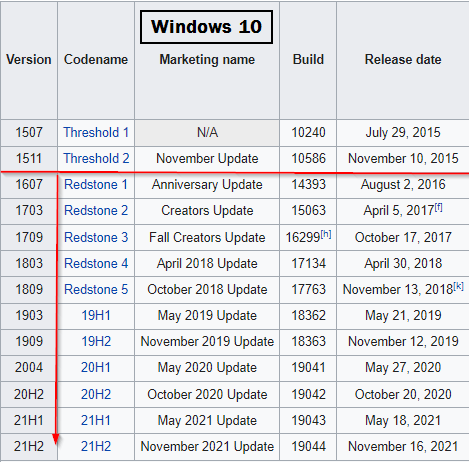Click the October 2018 Update cell
Screen dimensions: 469x462
coord(207,289)
